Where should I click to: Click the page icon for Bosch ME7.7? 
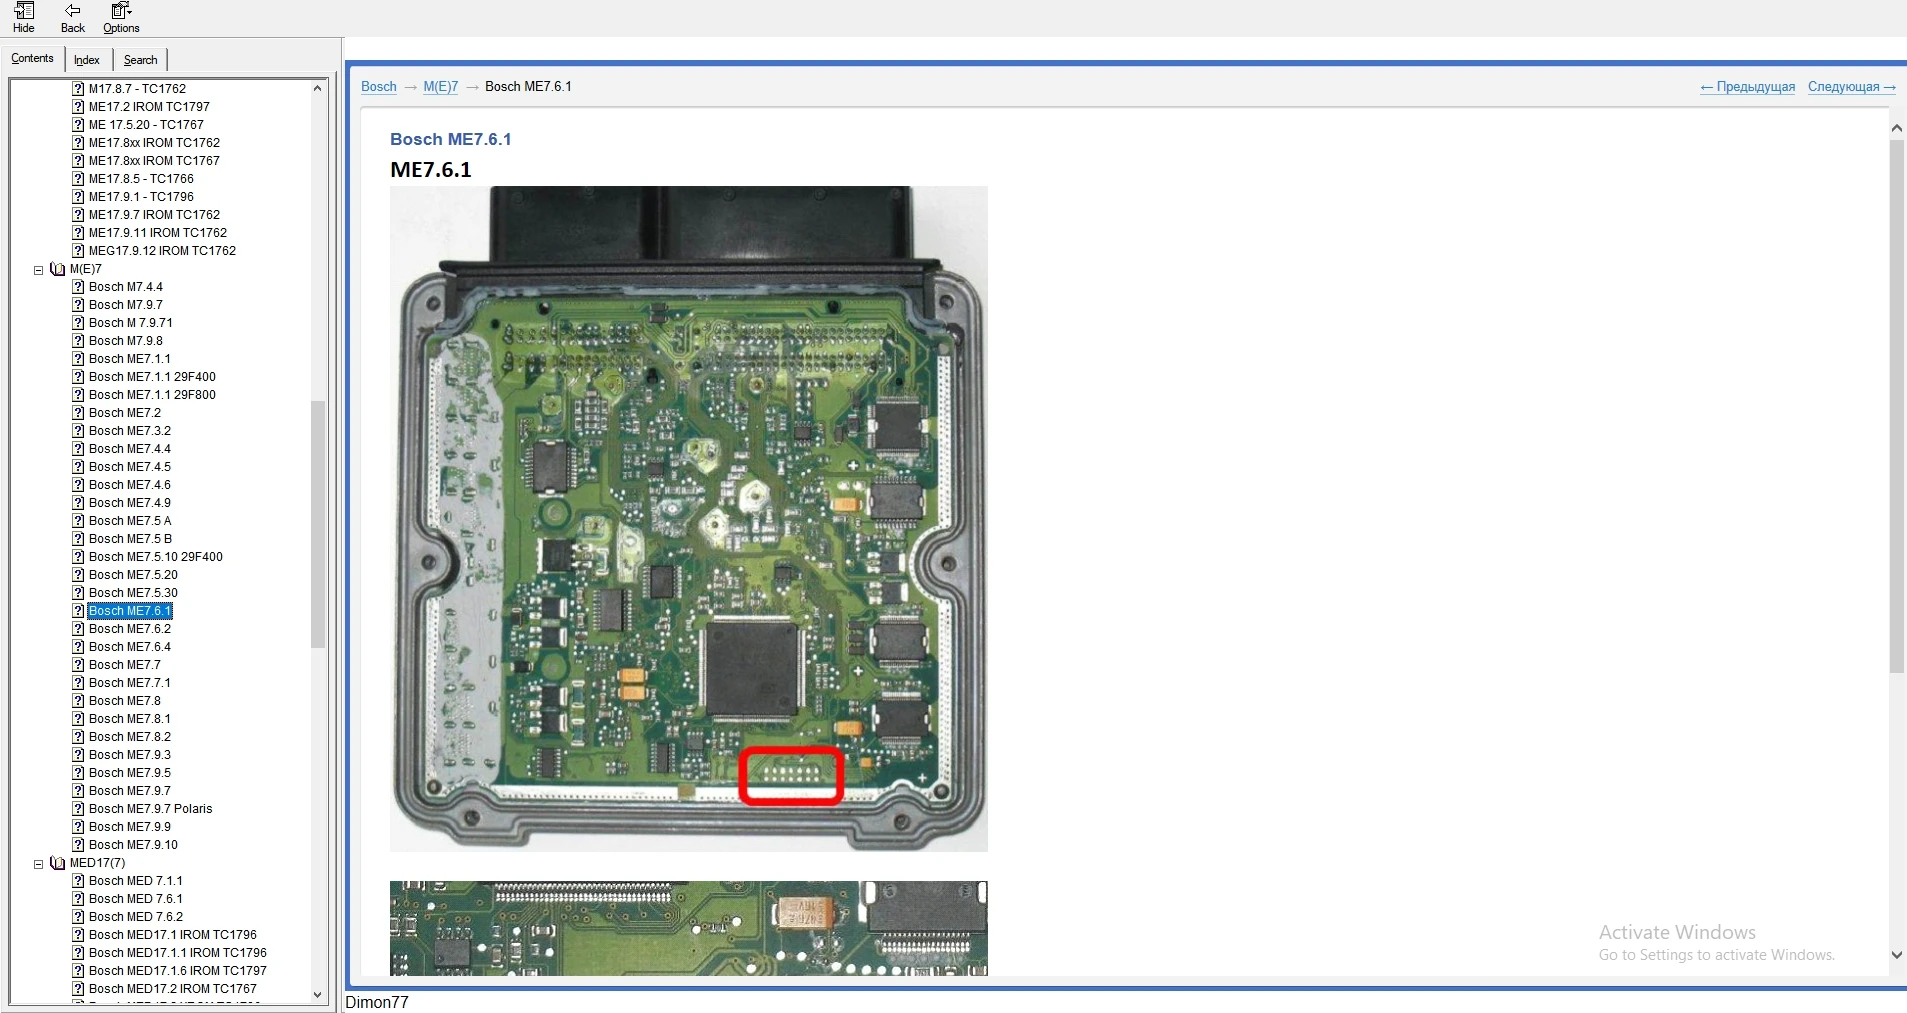click(78, 665)
